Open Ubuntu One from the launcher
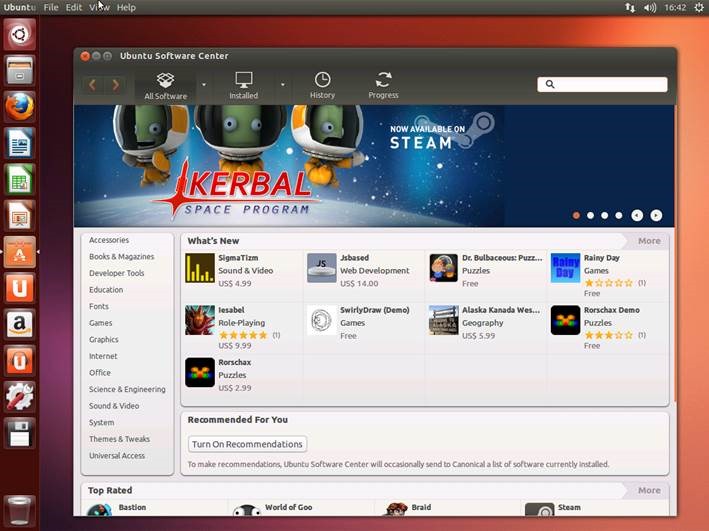The image size is (709, 531). [x=19, y=288]
